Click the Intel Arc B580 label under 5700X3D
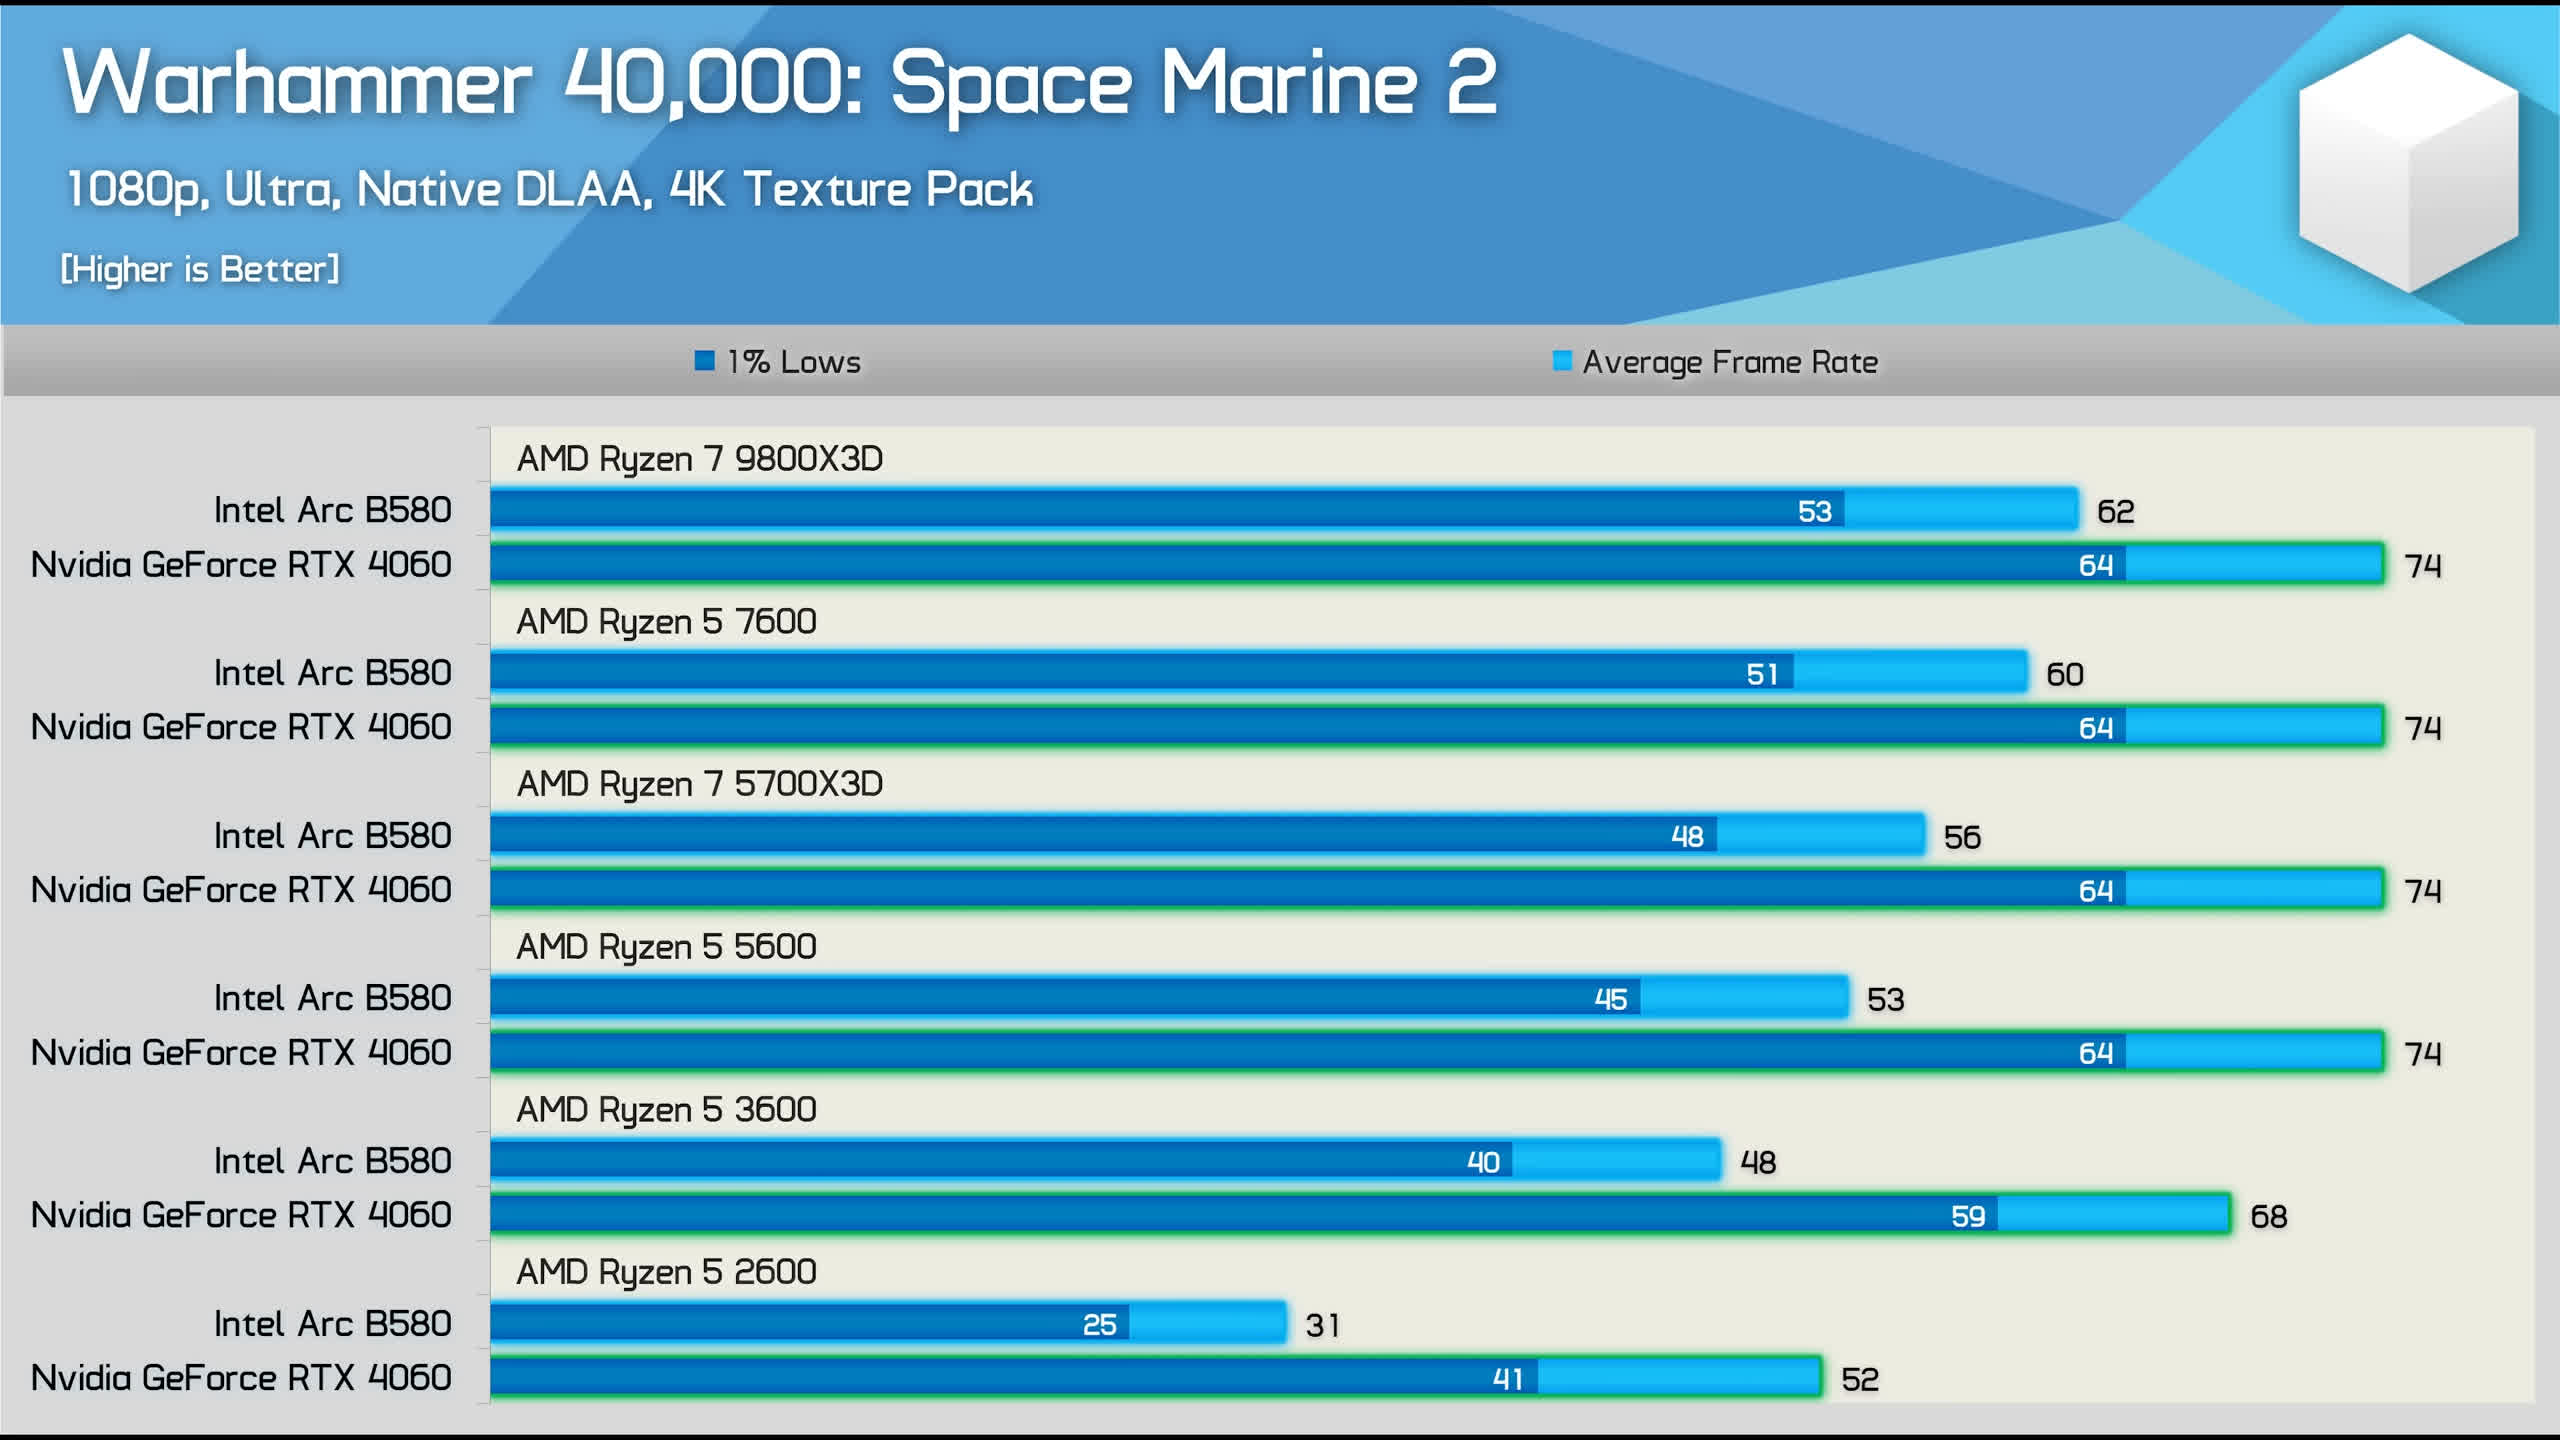Image resolution: width=2560 pixels, height=1440 pixels. pyautogui.click(x=333, y=836)
